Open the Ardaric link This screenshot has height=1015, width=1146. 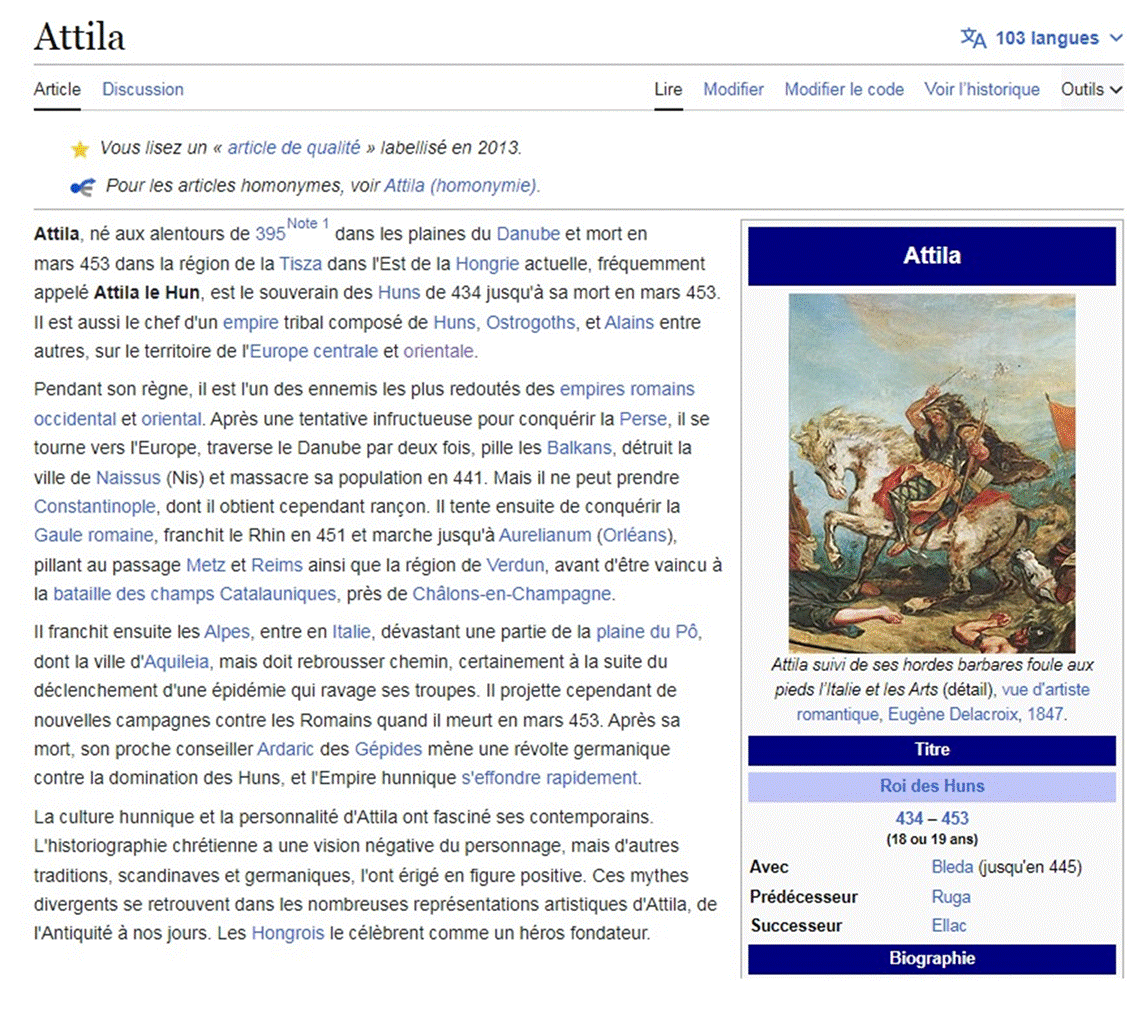click(285, 749)
